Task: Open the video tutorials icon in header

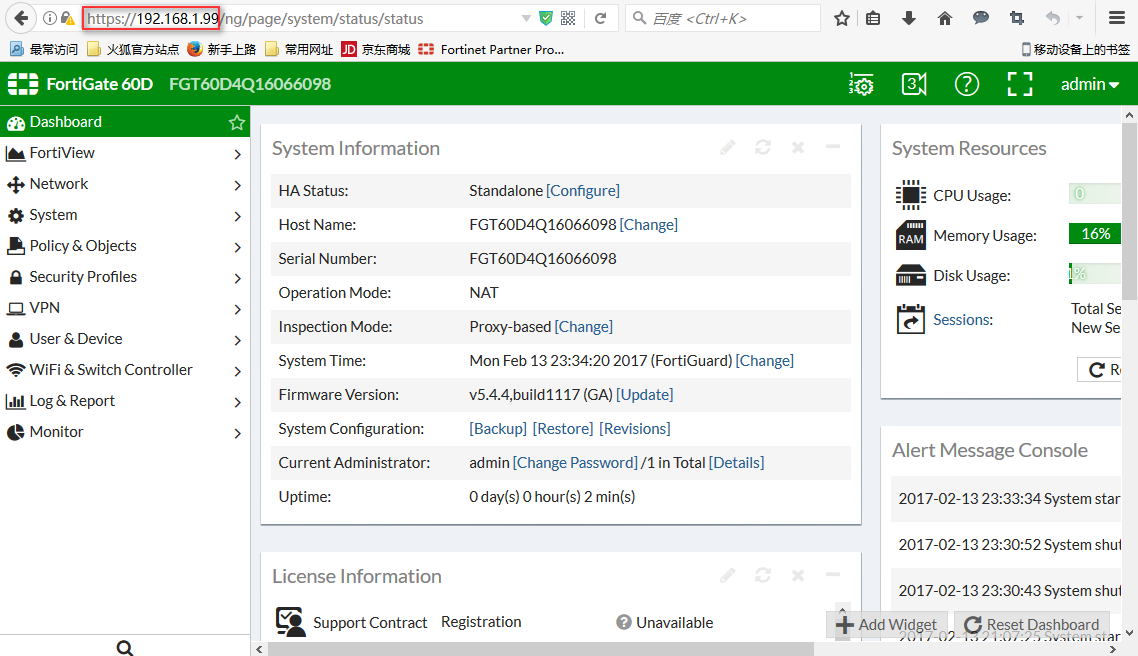Action: [x=914, y=84]
